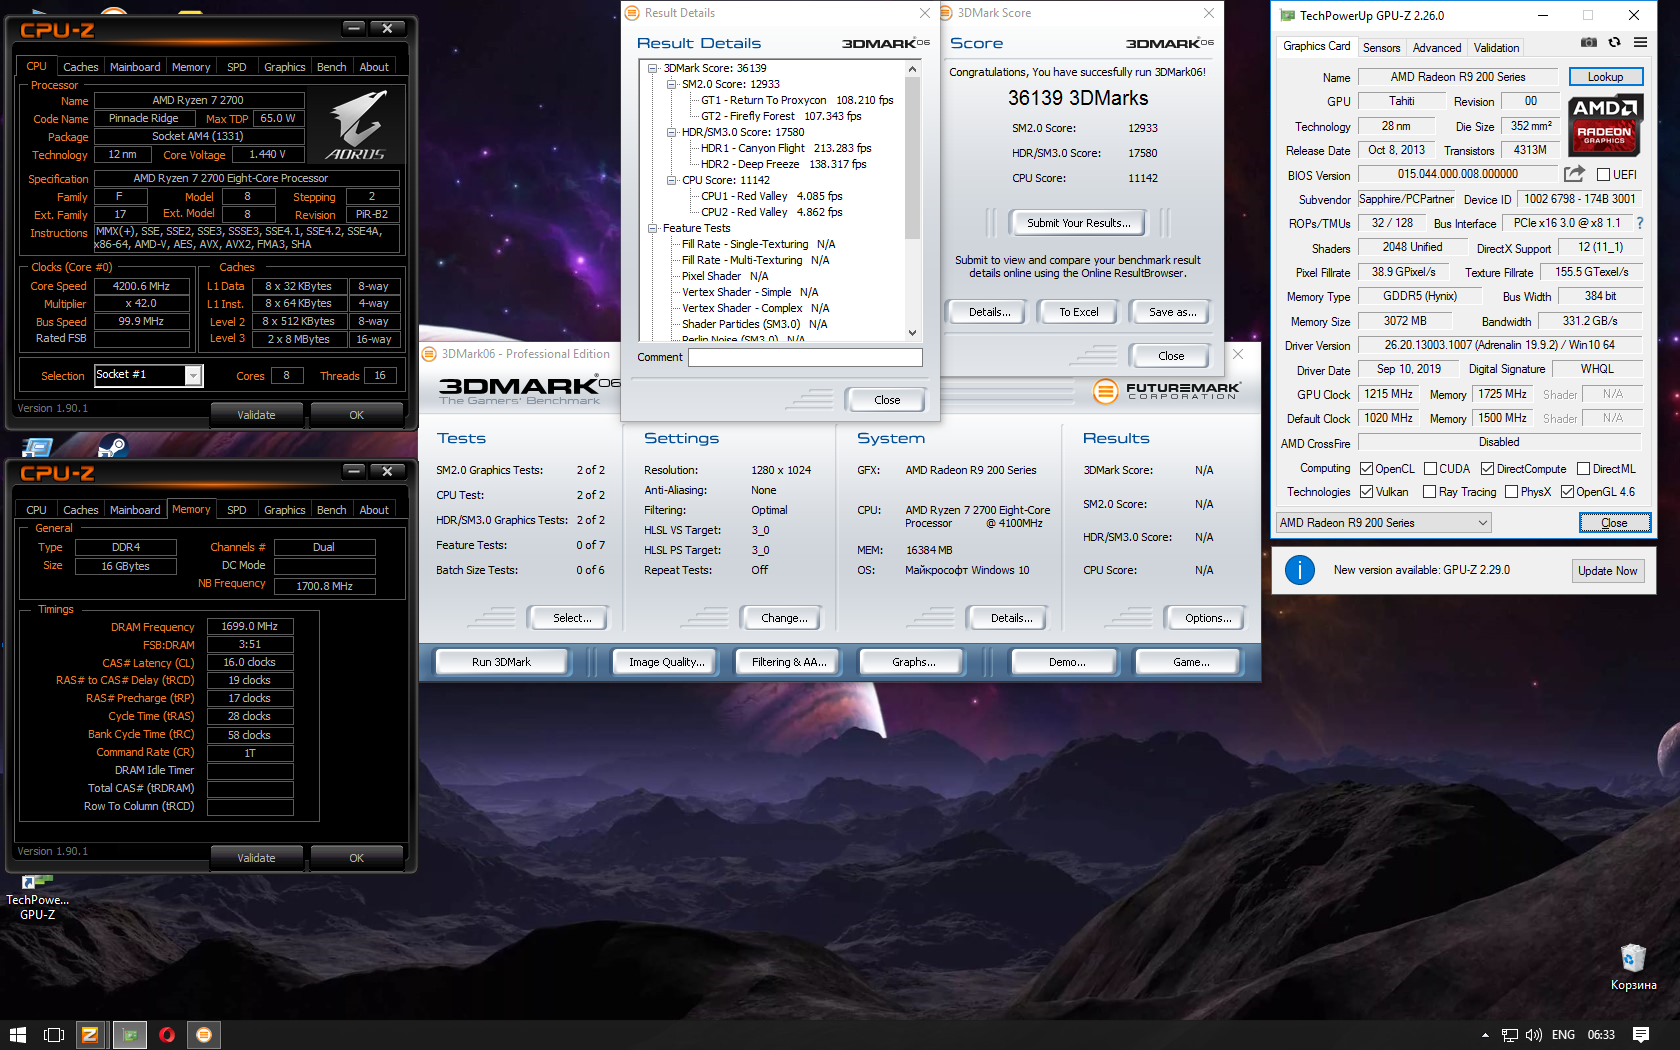Click the Run 3DMark button

501,662
